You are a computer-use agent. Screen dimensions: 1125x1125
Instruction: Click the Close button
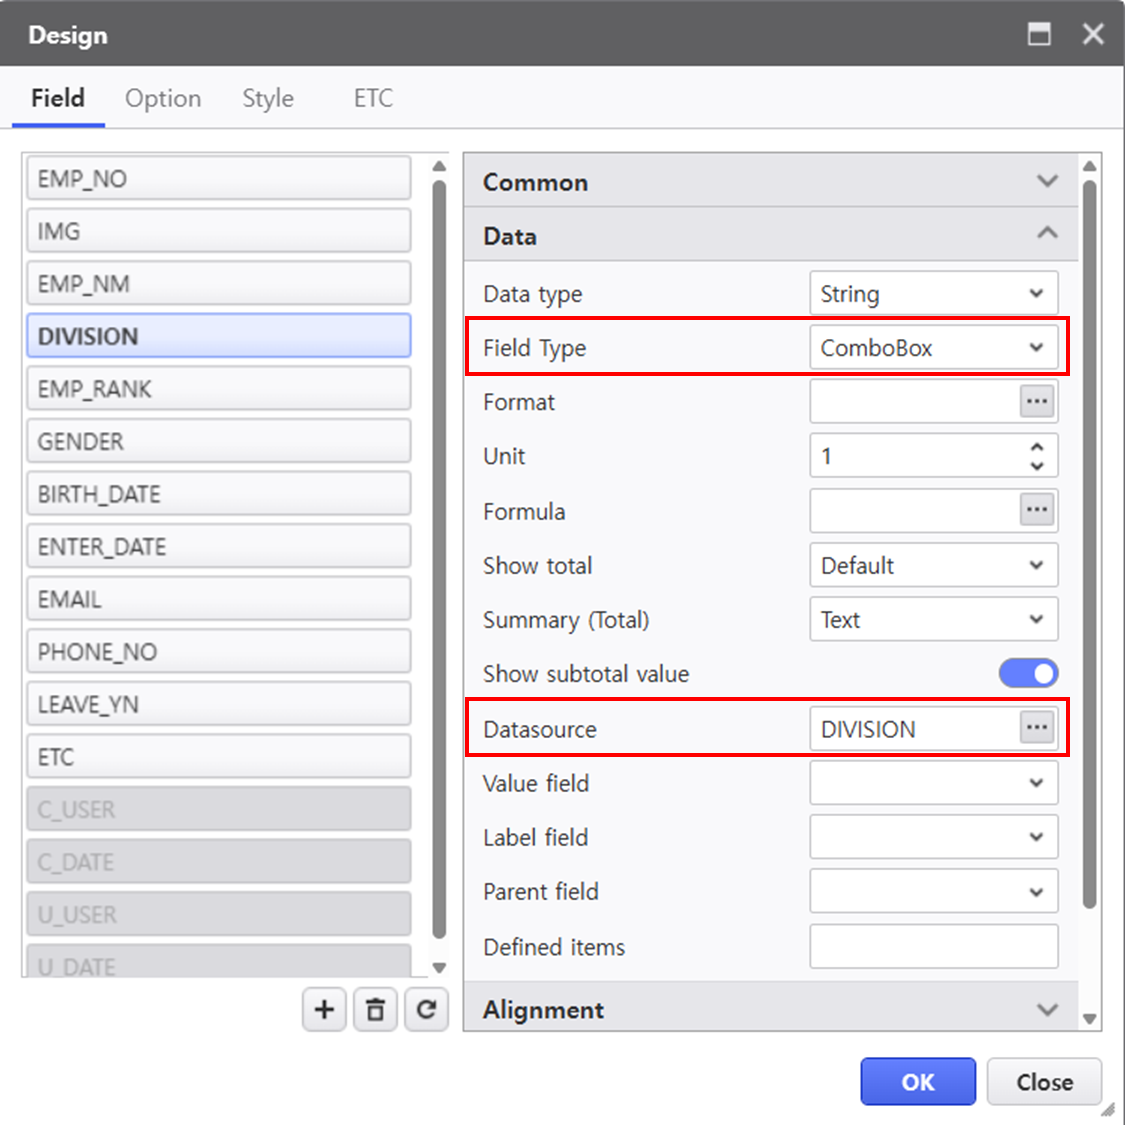[x=1044, y=1081]
